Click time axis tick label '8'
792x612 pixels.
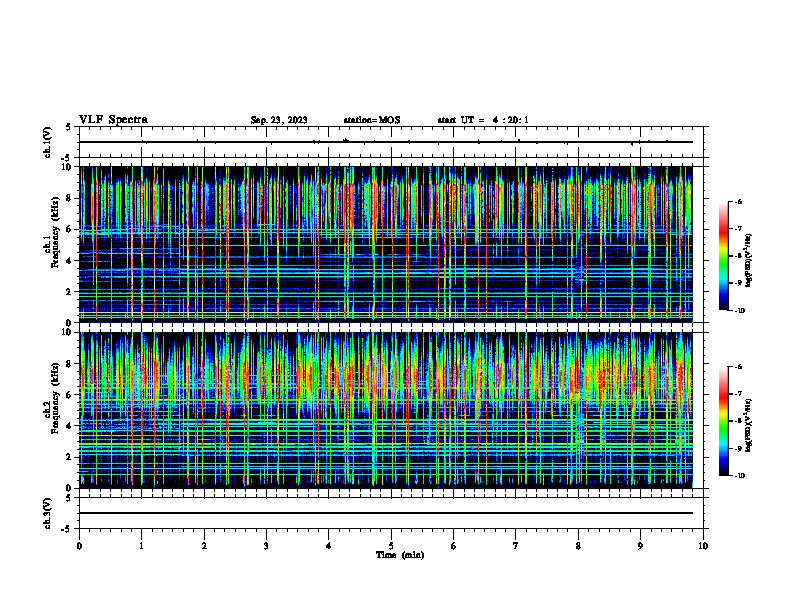point(578,546)
